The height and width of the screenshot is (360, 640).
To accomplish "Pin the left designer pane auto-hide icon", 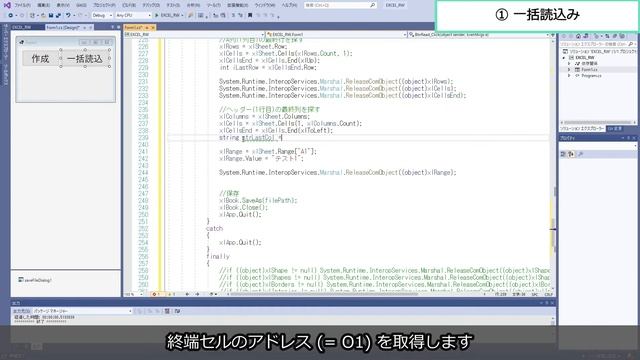I will pos(113,27).
